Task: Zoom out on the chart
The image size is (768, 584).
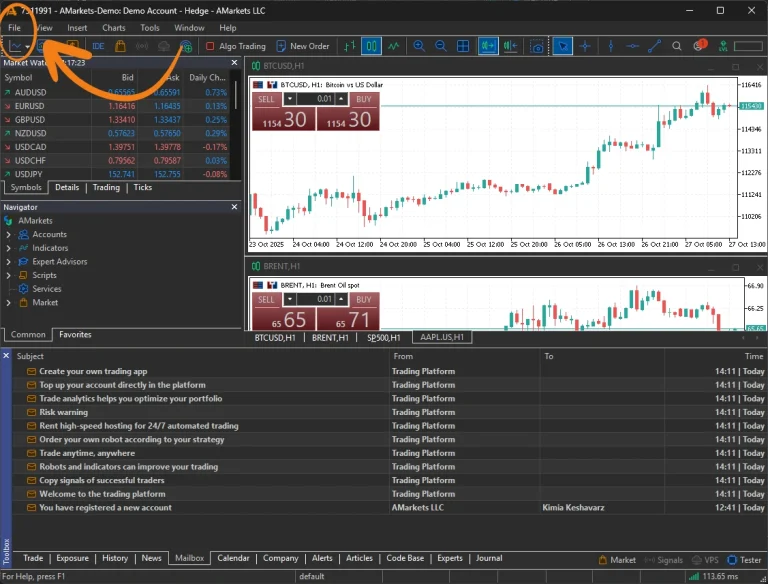Action: point(441,46)
